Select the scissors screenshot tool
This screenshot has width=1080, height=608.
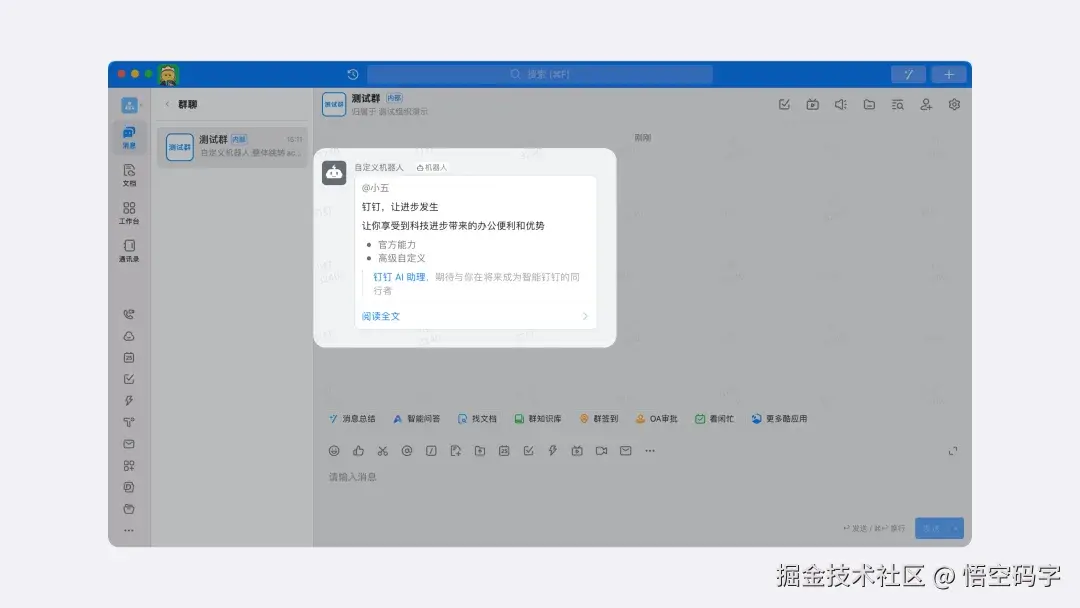point(382,451)
